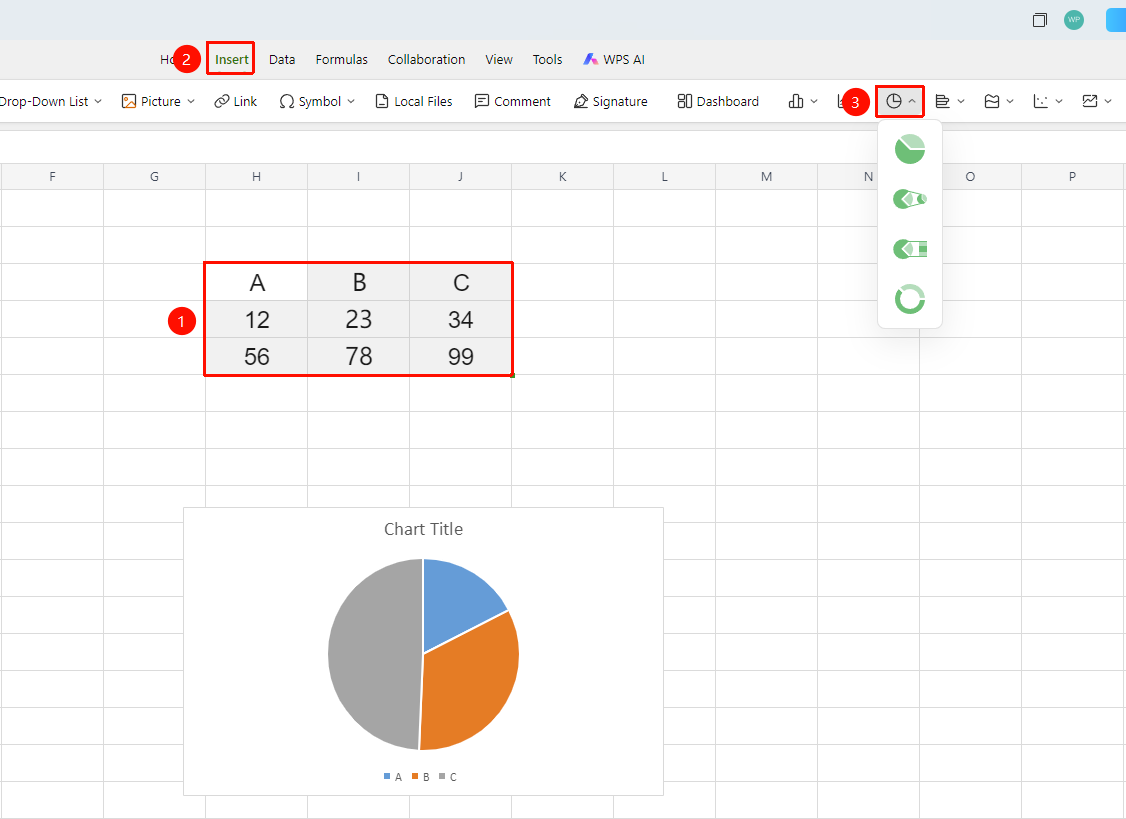
Task: Expand the Drop-Down List chevron
Action: (x=98, y=101)
